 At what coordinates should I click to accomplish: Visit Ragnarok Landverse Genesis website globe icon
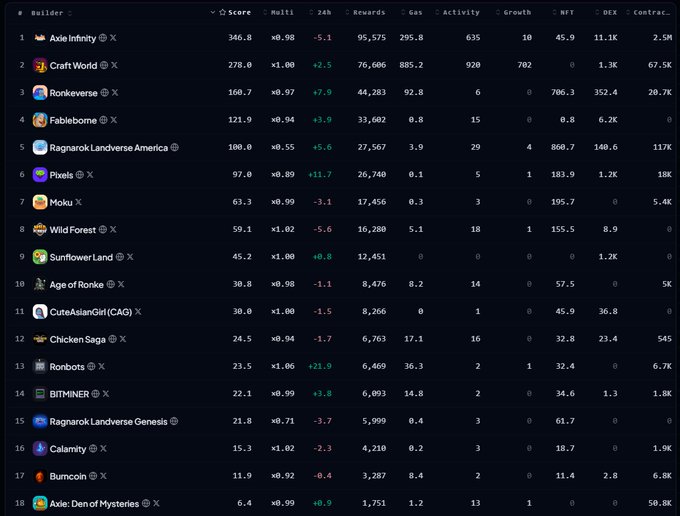tap(174, 421)
